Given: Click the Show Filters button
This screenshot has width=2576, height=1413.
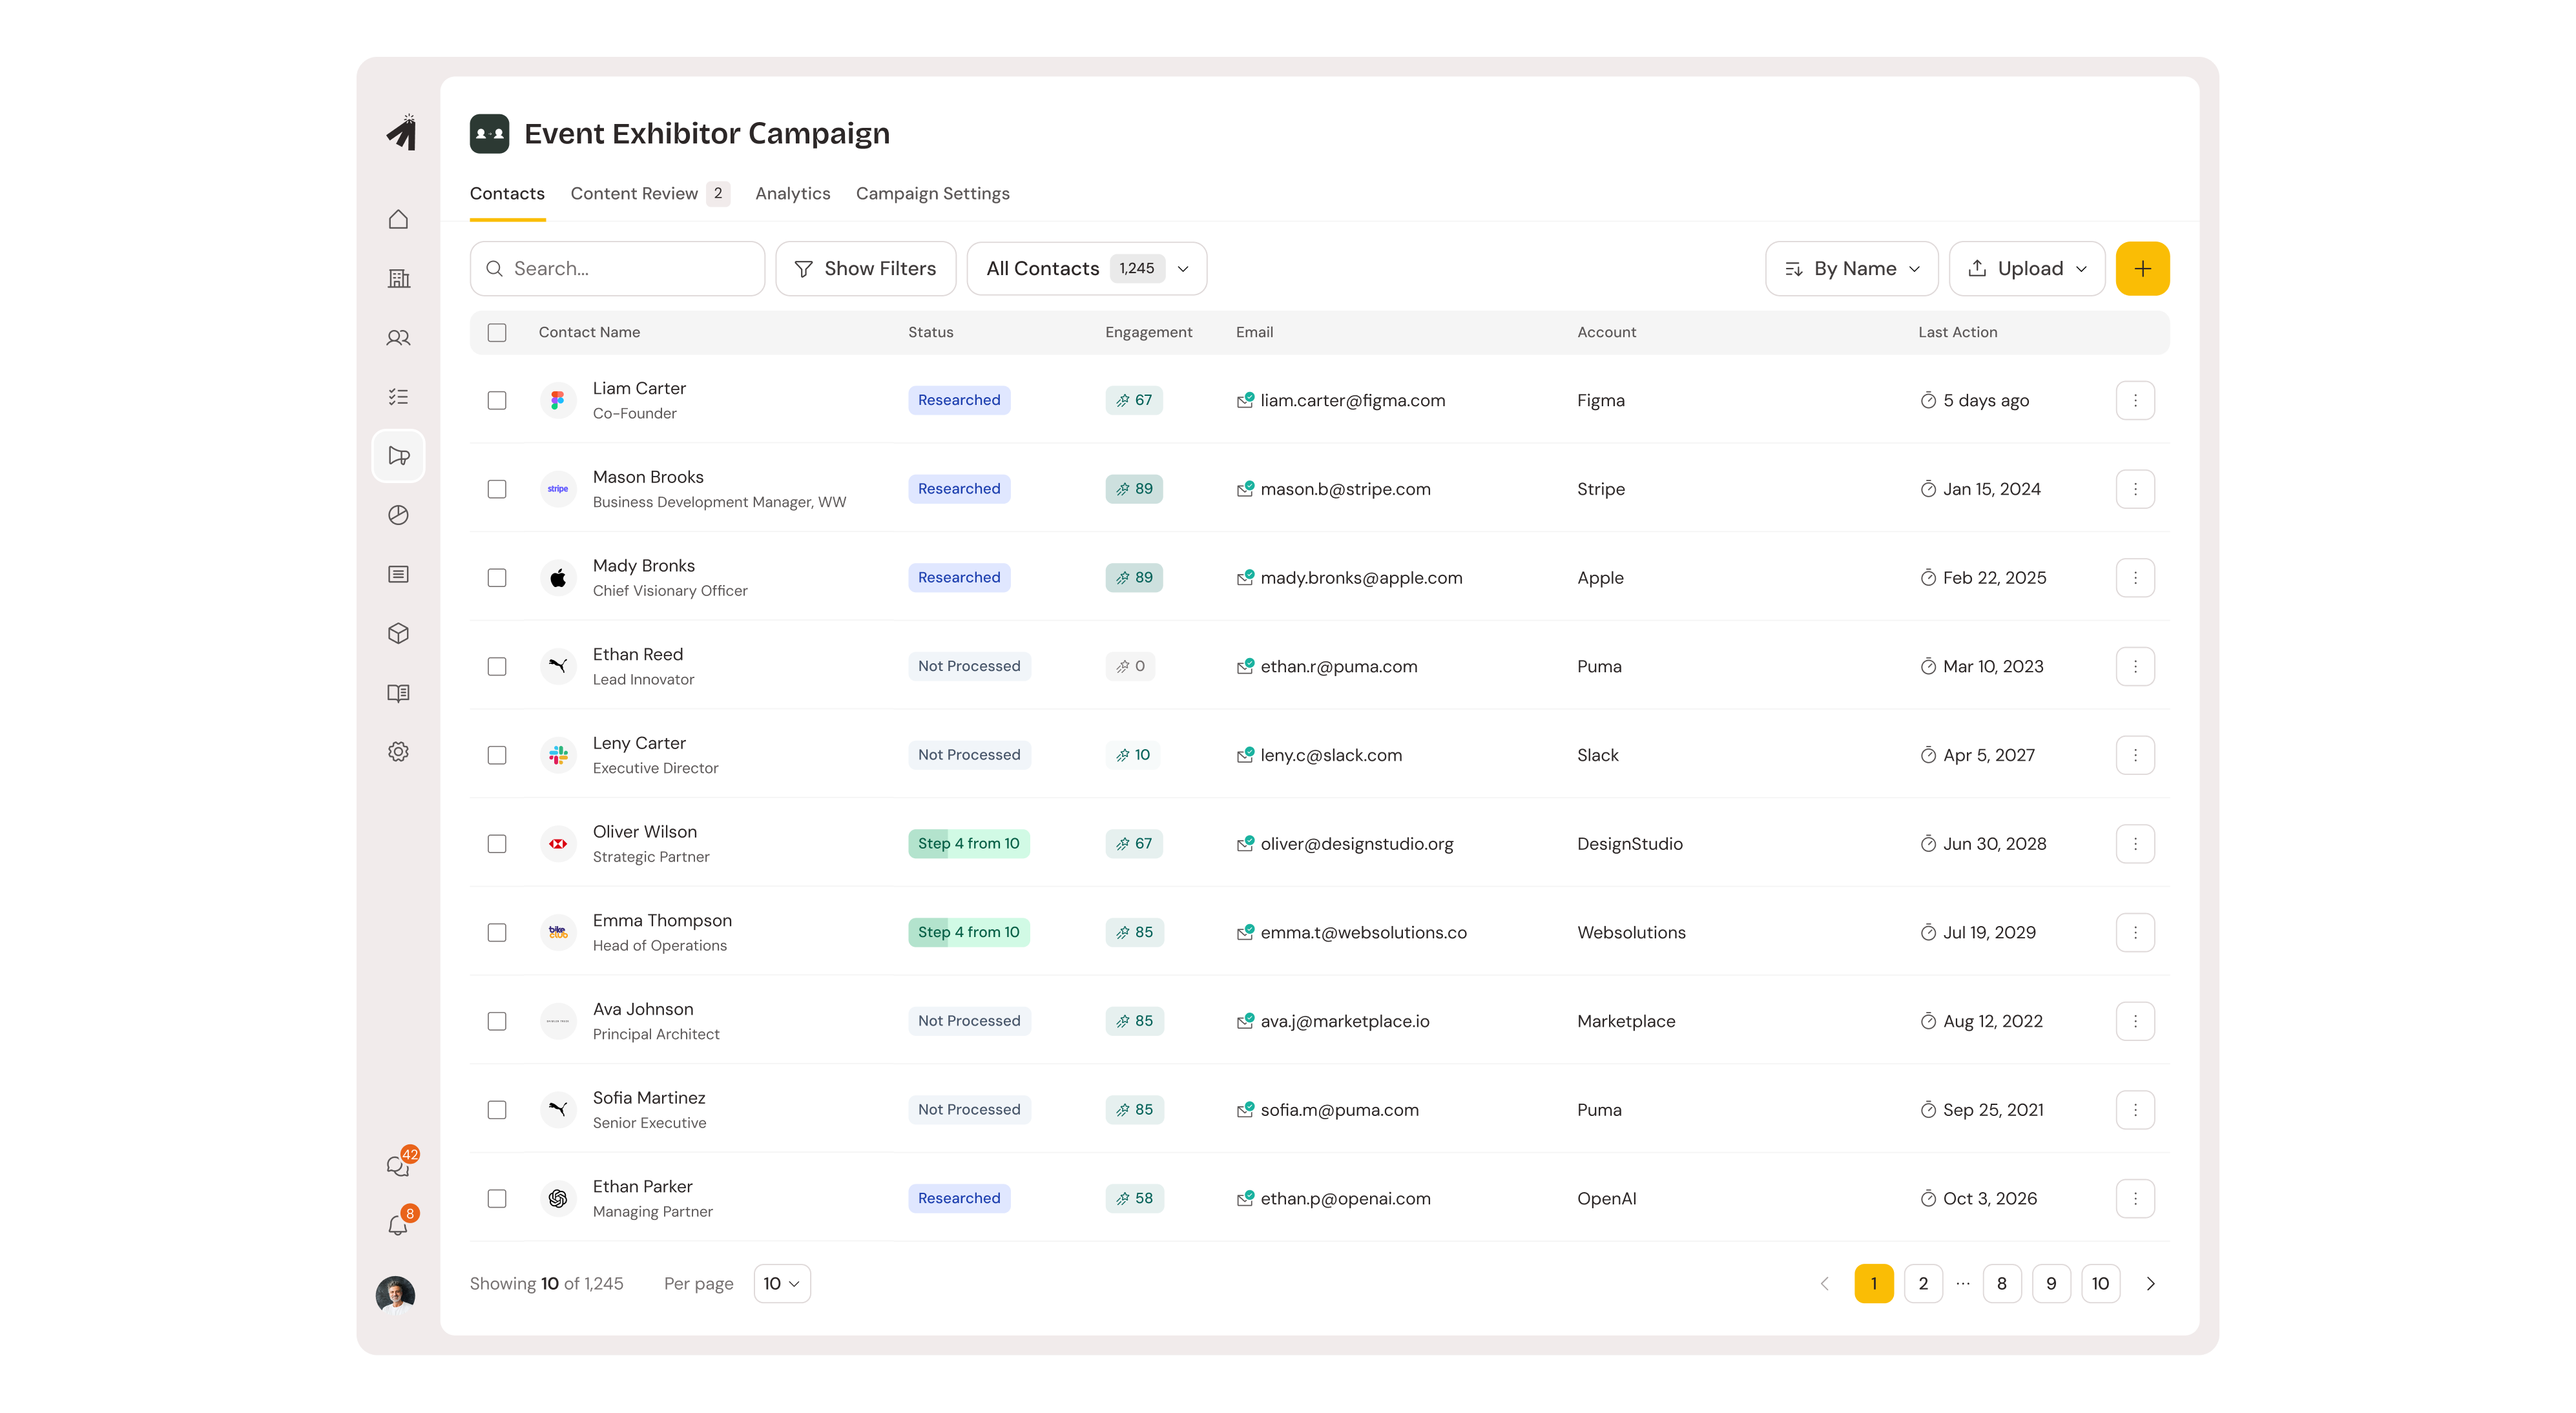Looking at the screenshot, I should (x=865, y=268).
